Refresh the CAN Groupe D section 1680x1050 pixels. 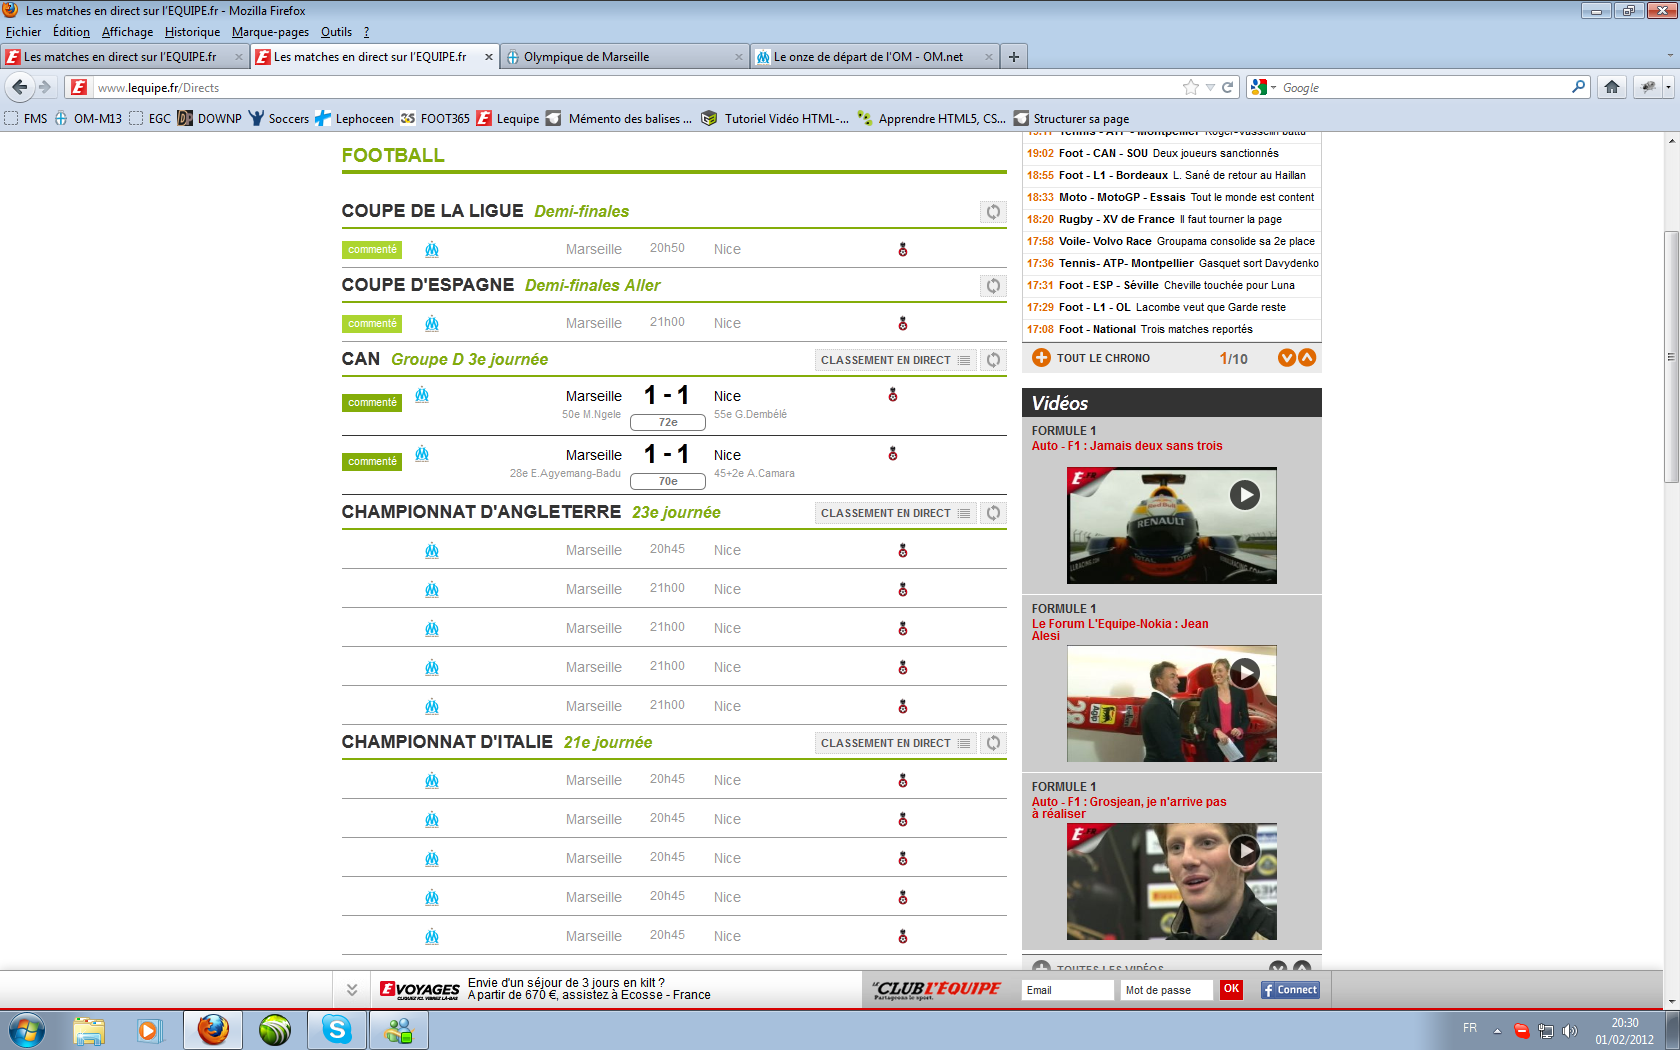point(993,360)
